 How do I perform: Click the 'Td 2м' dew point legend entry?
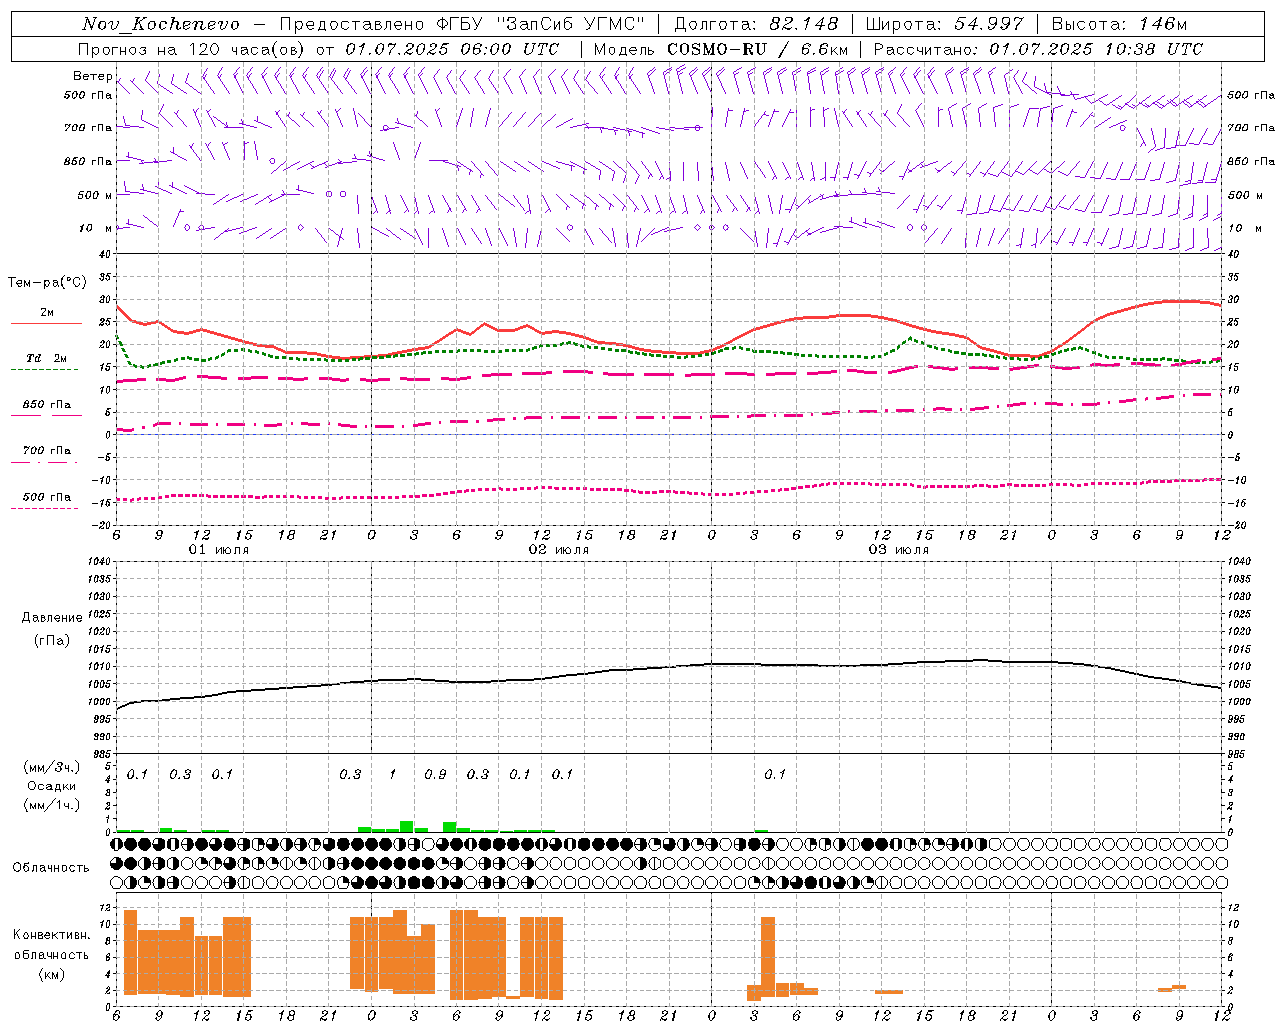46,358
